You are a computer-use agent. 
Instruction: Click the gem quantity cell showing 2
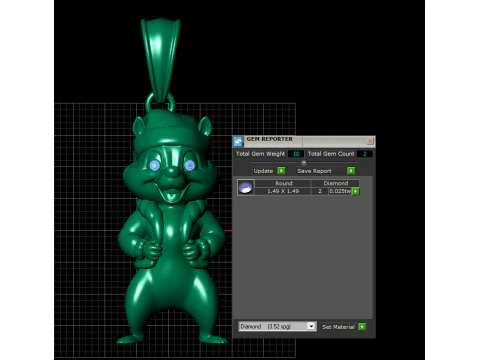320,191
